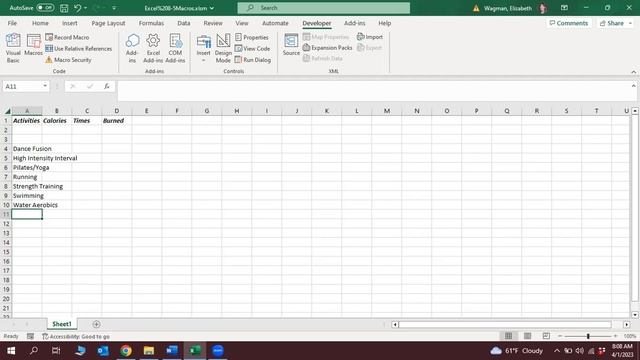Add a new sheet with plus button

(x=96, y=324)
